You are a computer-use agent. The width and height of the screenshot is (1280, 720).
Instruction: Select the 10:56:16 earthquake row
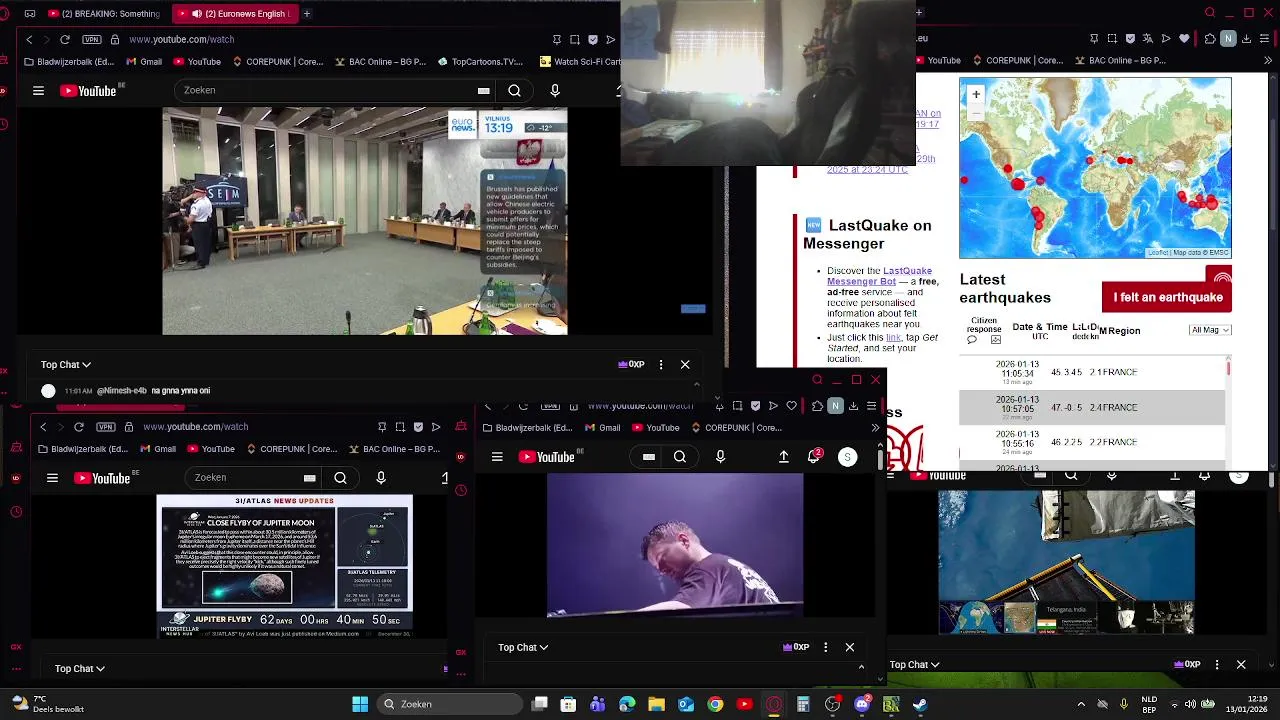click(1092, 442)
